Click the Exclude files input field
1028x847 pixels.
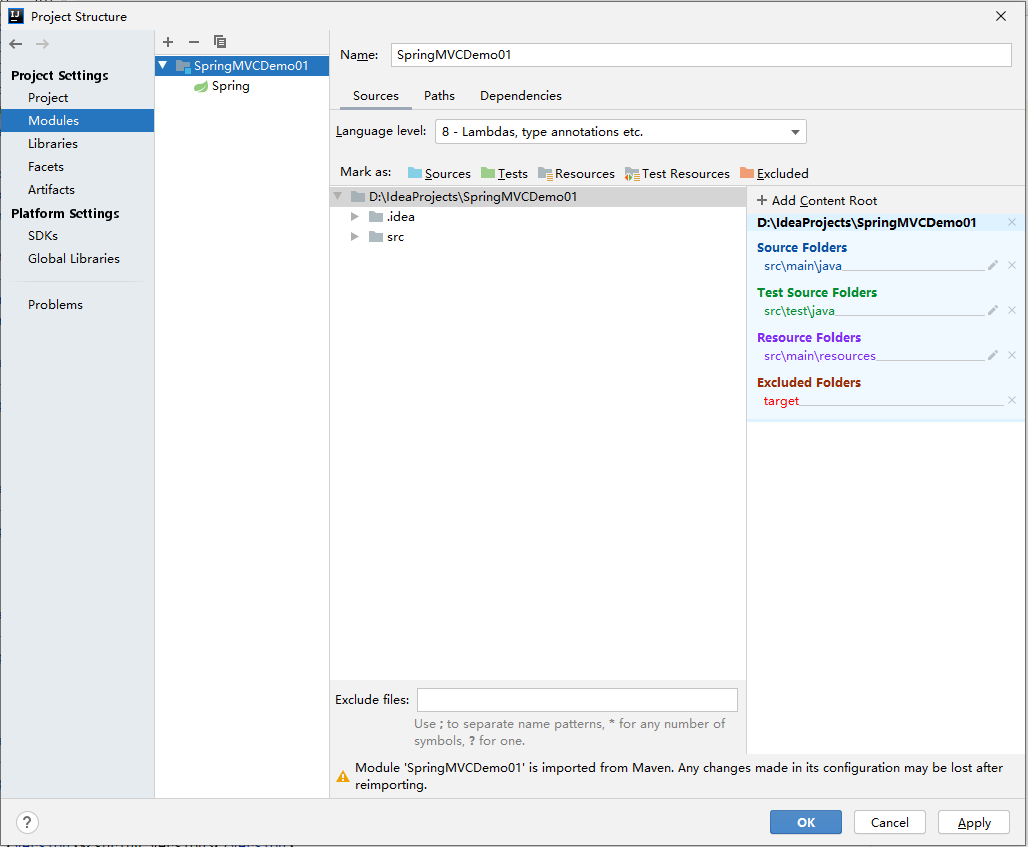point(577,700)
